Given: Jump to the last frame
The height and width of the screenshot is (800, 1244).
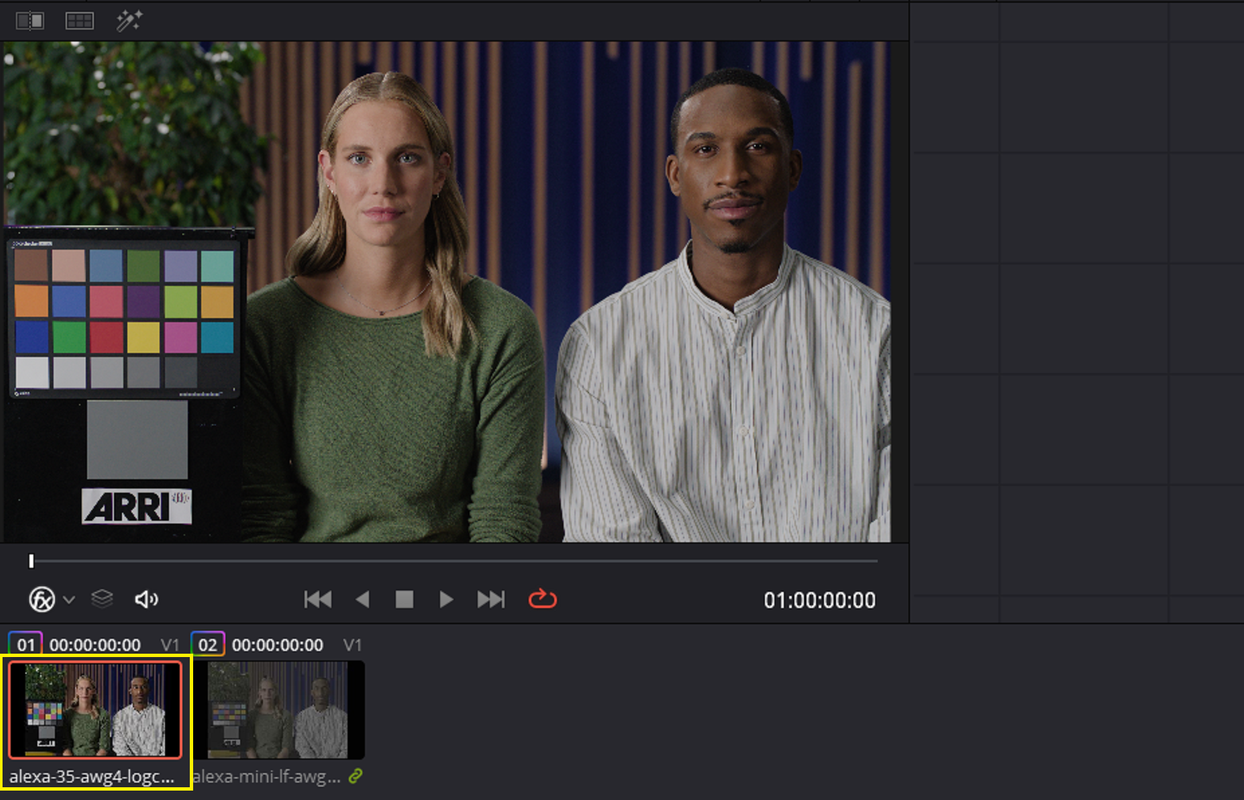Looking at the screenshot, I should (x=491, y=599).
